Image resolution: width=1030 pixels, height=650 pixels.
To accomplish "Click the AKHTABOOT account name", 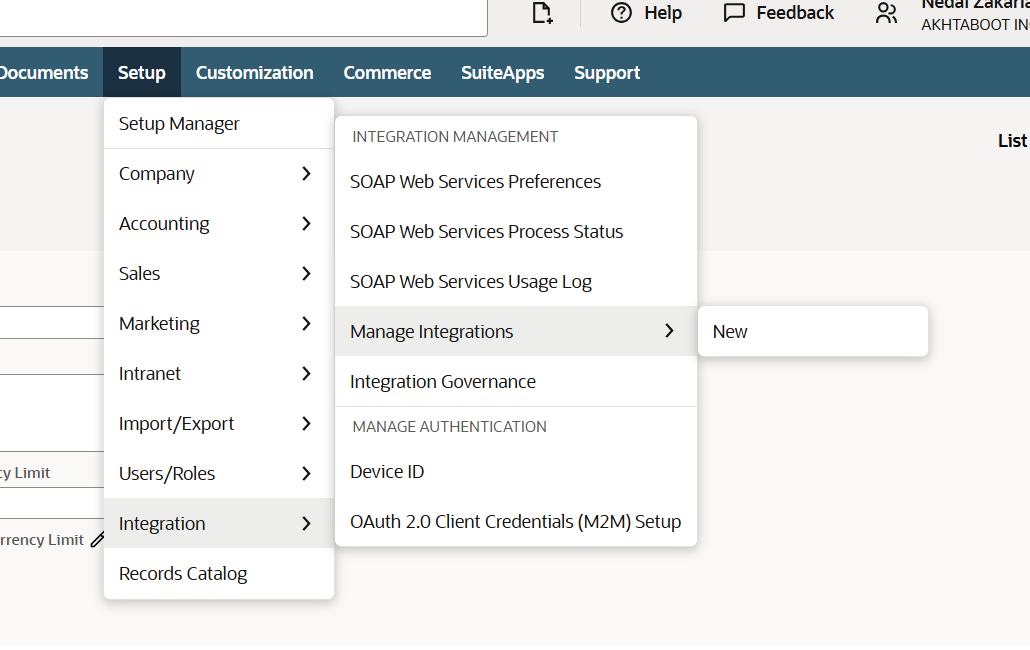I will pos(975,25).
